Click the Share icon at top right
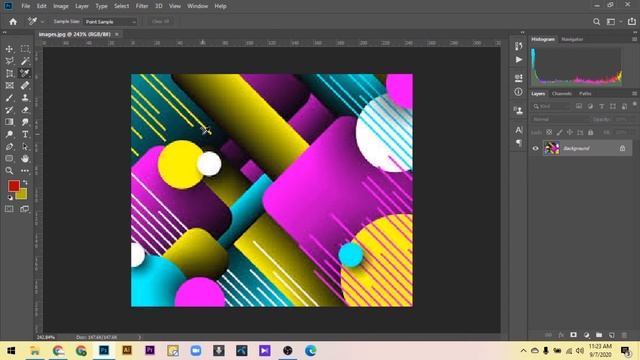Screen dimensions: 640x360 pos(631,22)
